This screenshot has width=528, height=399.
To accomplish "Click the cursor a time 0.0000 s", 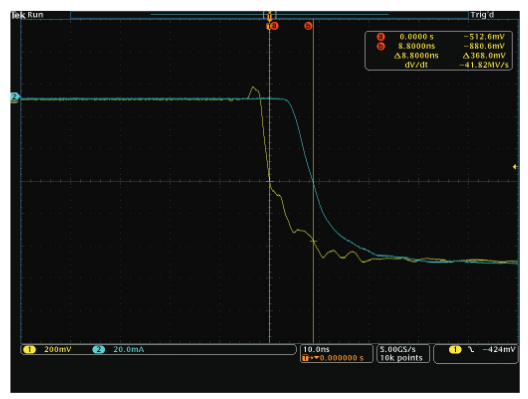I will [416, 37].
